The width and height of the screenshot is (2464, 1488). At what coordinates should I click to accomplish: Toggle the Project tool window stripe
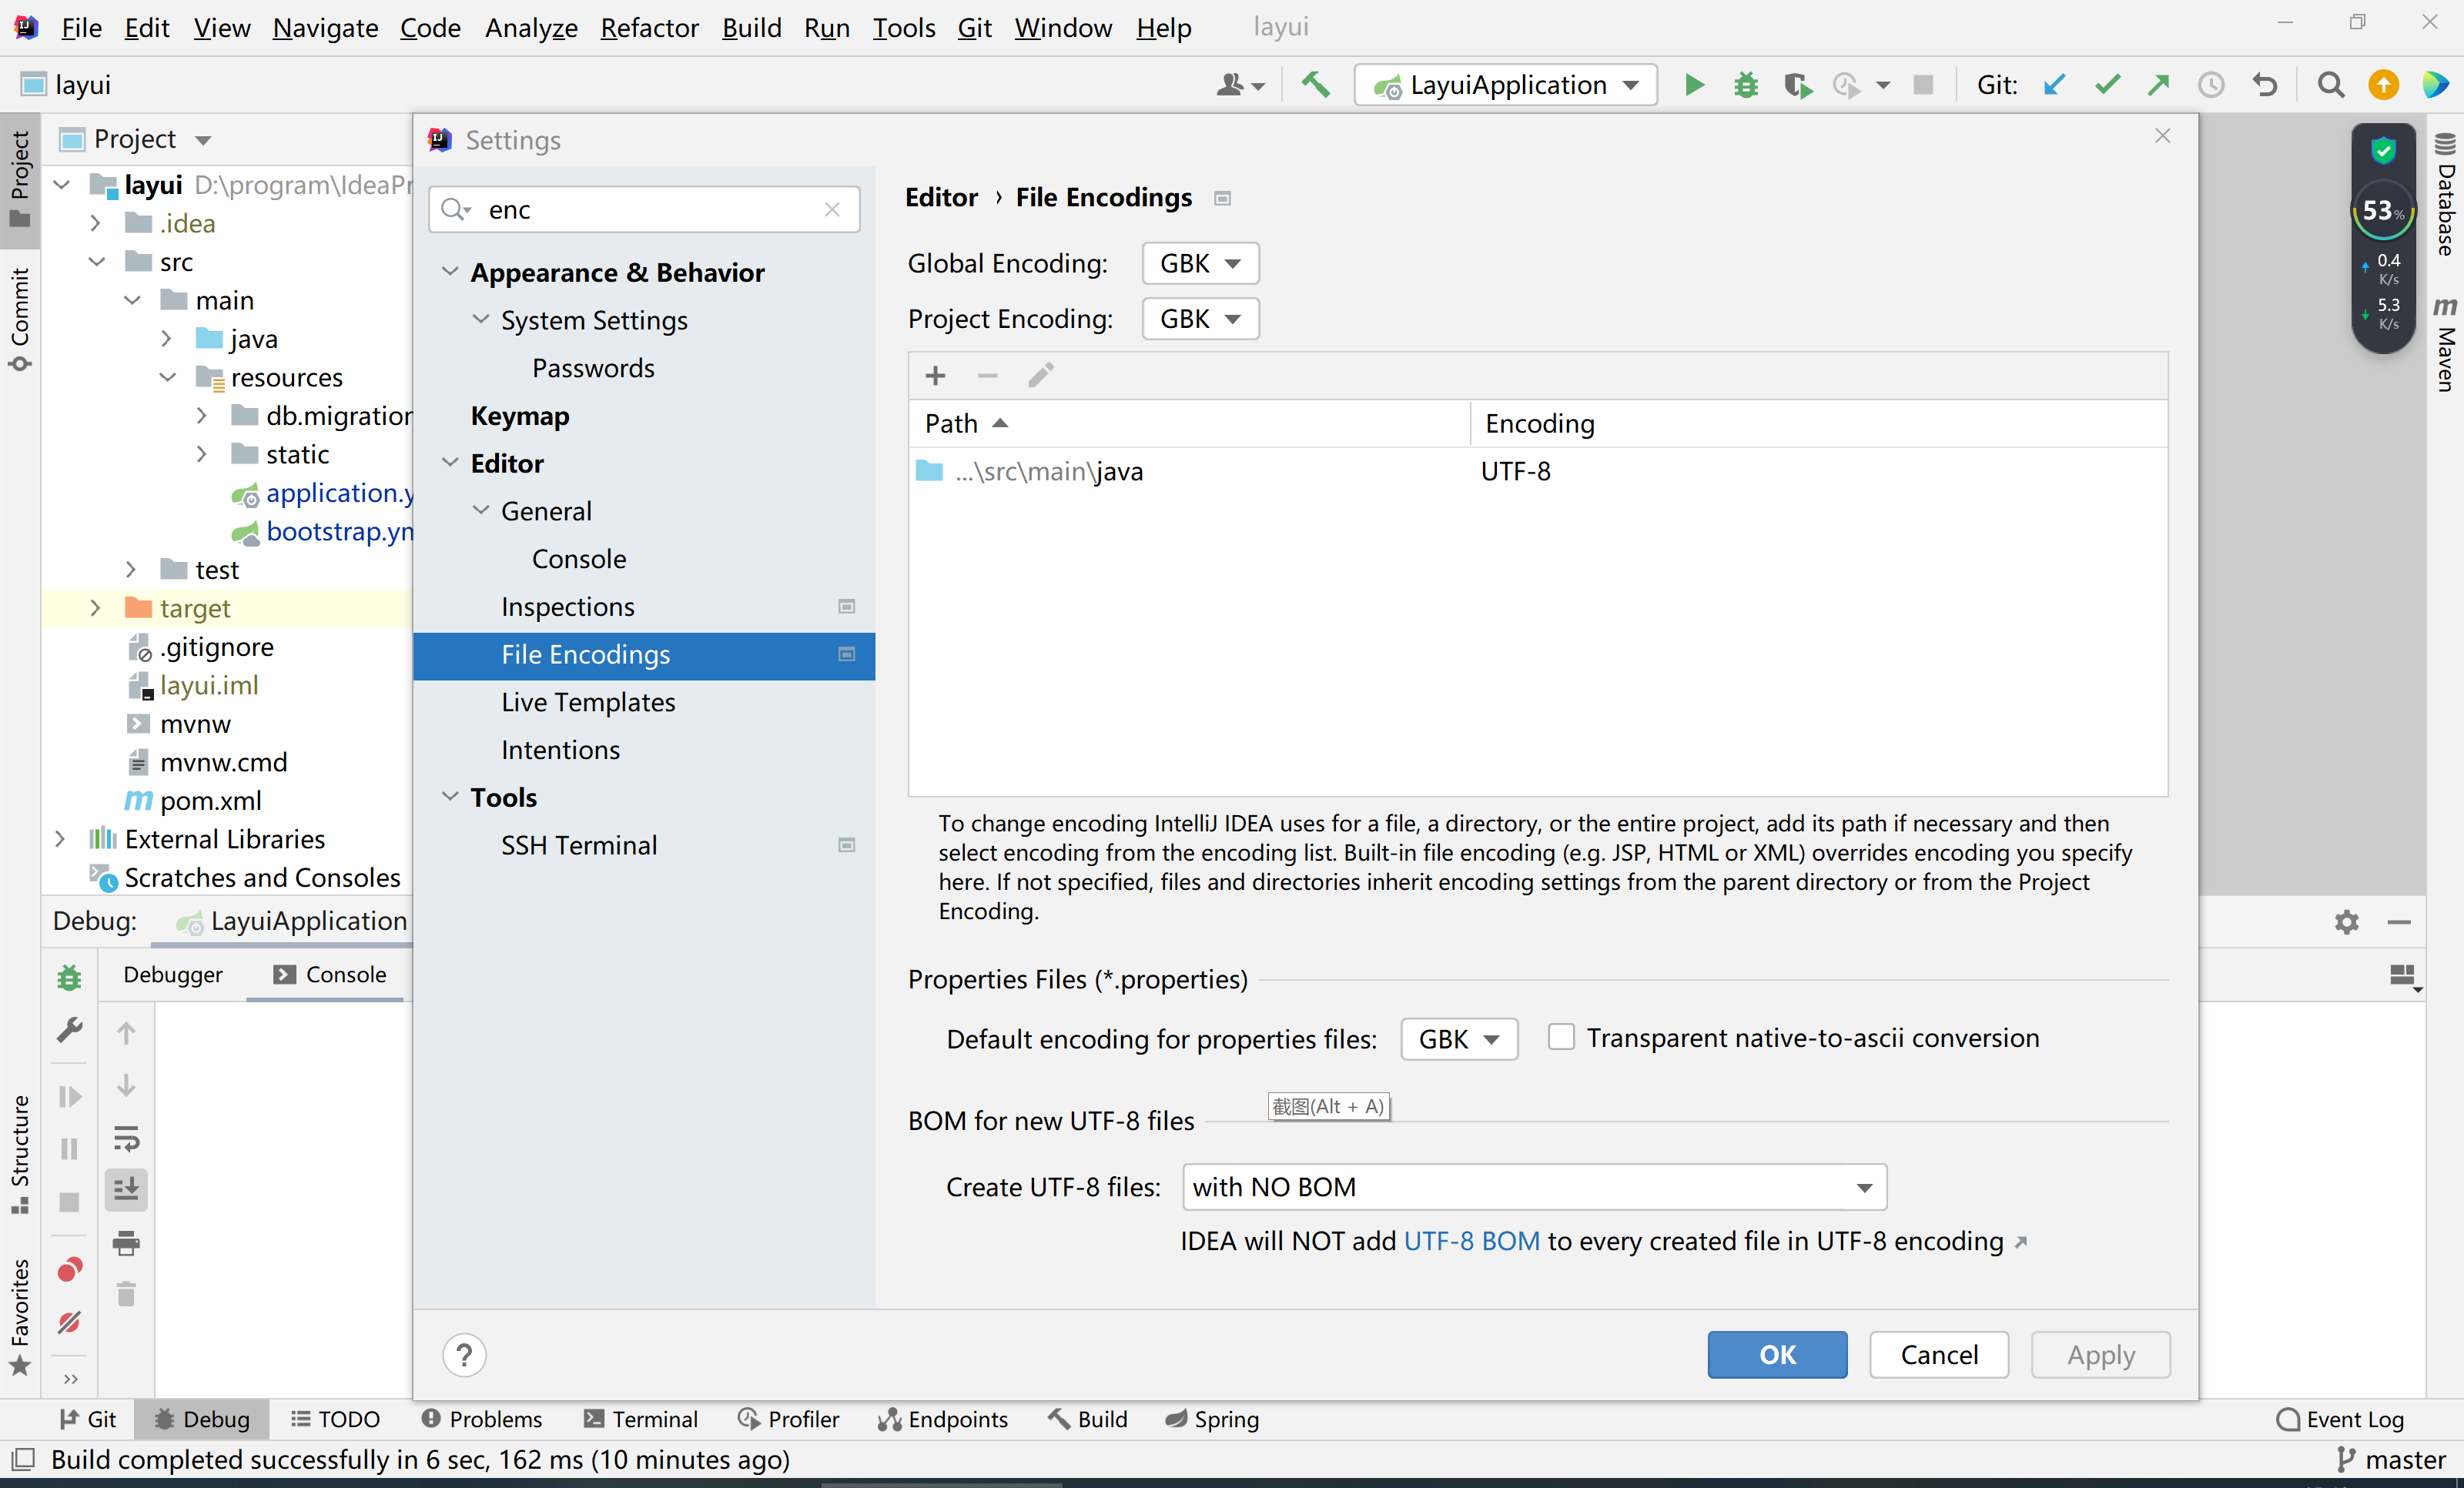point(19,179)
